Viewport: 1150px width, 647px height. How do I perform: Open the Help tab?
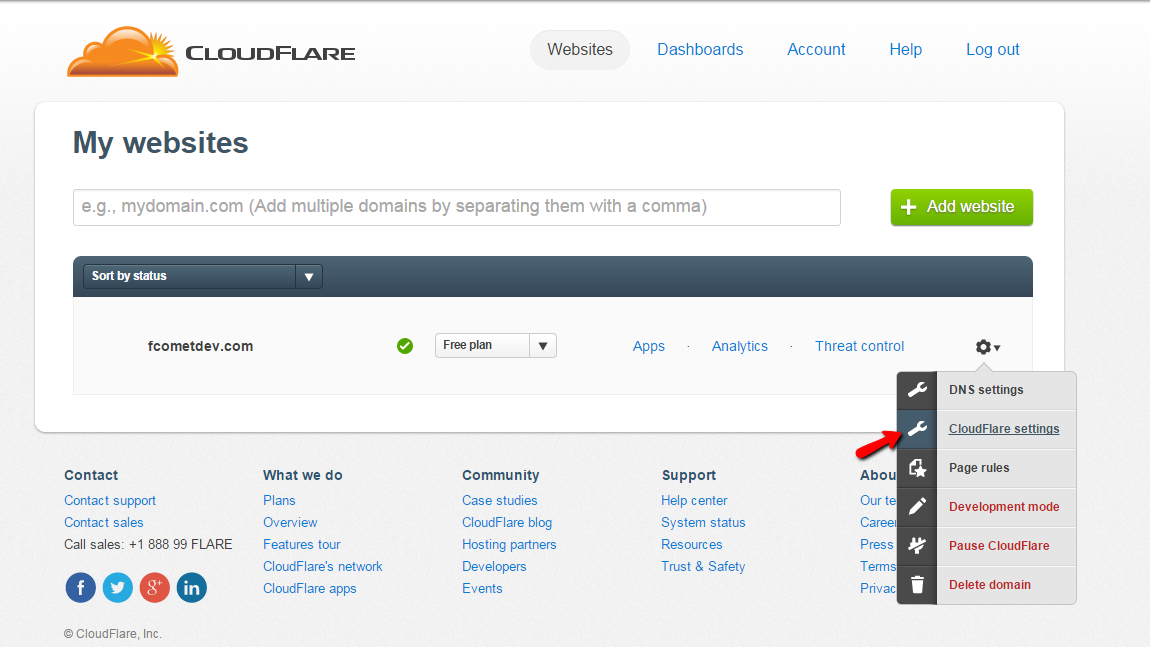coord(906,50)
